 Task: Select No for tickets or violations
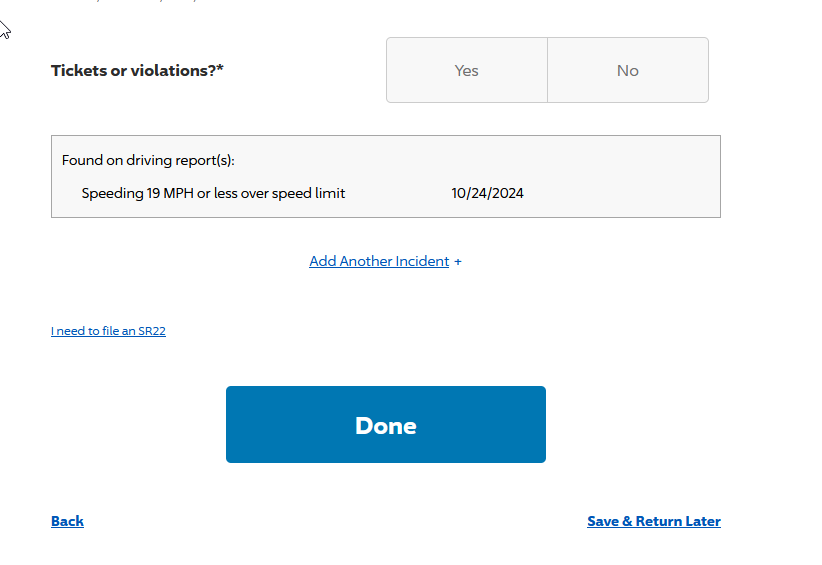click(628, 71)
